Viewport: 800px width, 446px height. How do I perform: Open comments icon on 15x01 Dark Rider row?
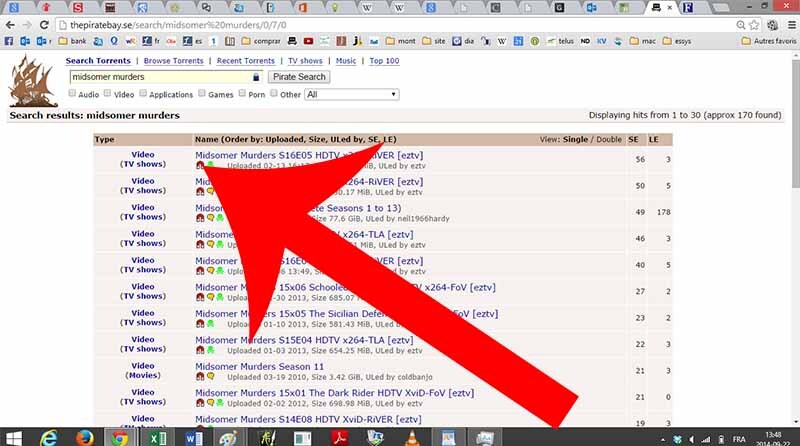[x=210, y=403]
